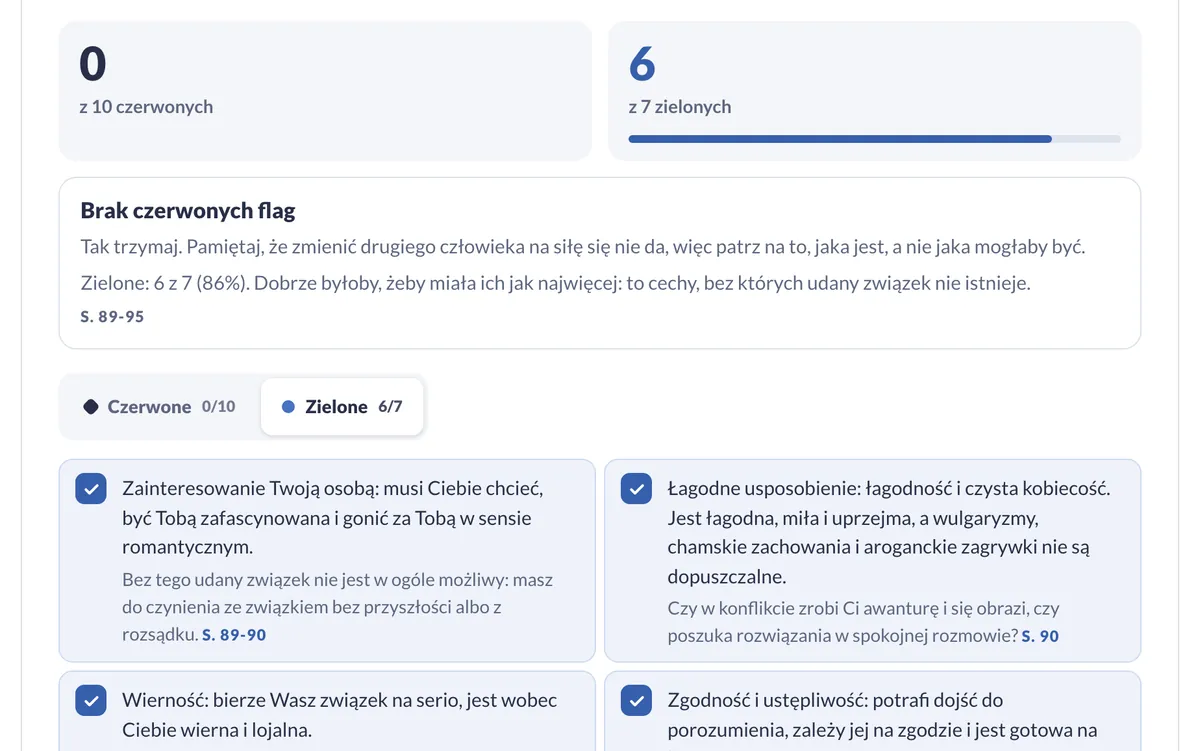This screenshot has width=1200, height=751.
Task: Click the '0 z 10 czerwonych' counter card
Action: (326, 91)
